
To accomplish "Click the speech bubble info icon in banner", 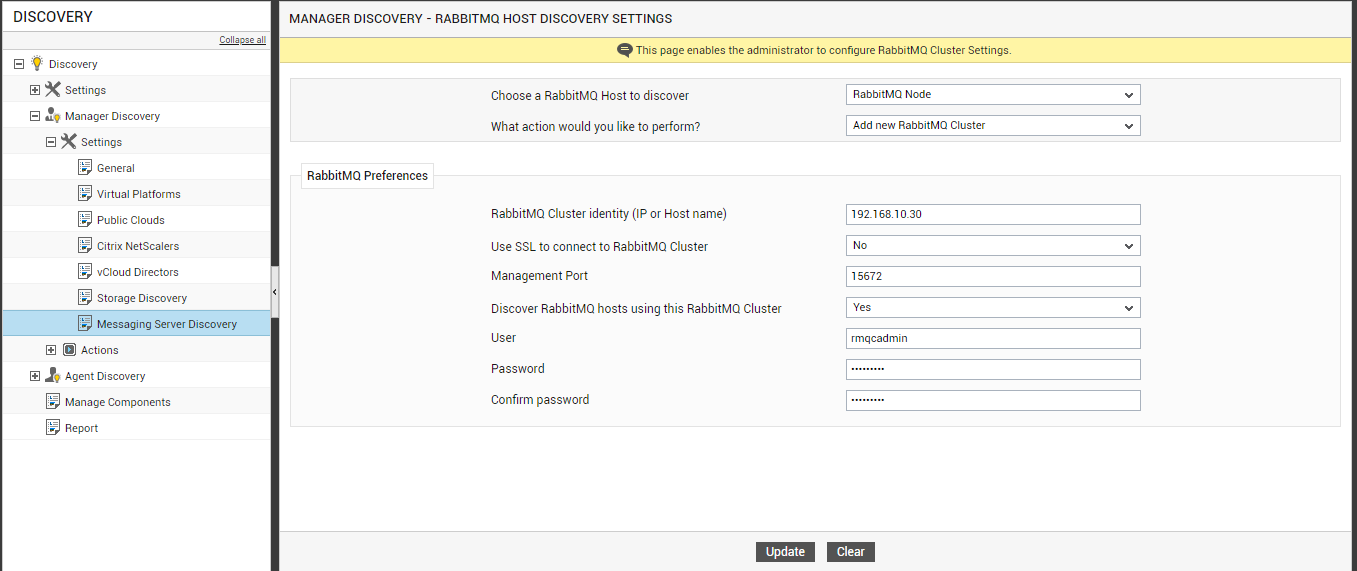I will (x=625, y=50).
